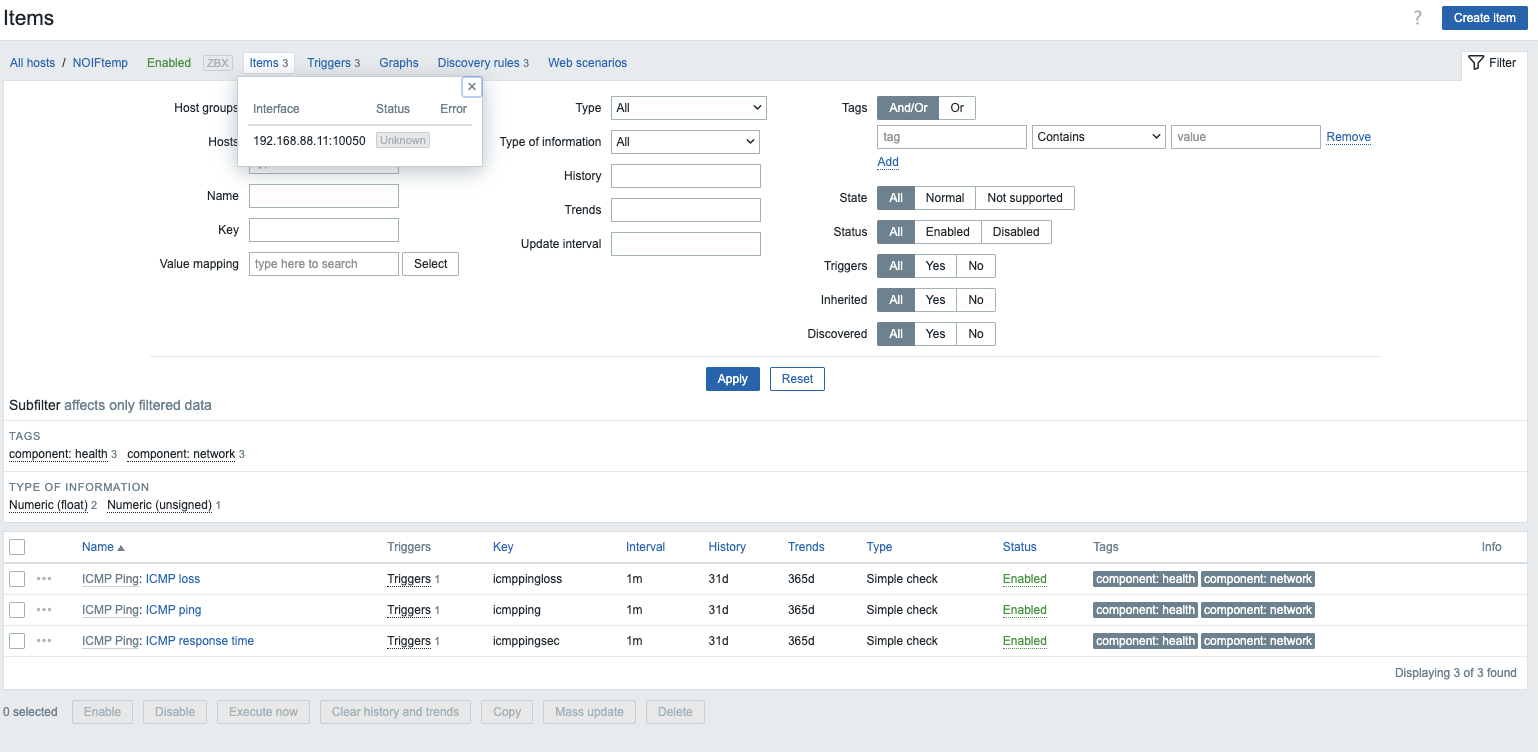Viewport: 1538px width, 752px height.
Task: Sort items by the Name column
Action: click(x=98, y=547)
